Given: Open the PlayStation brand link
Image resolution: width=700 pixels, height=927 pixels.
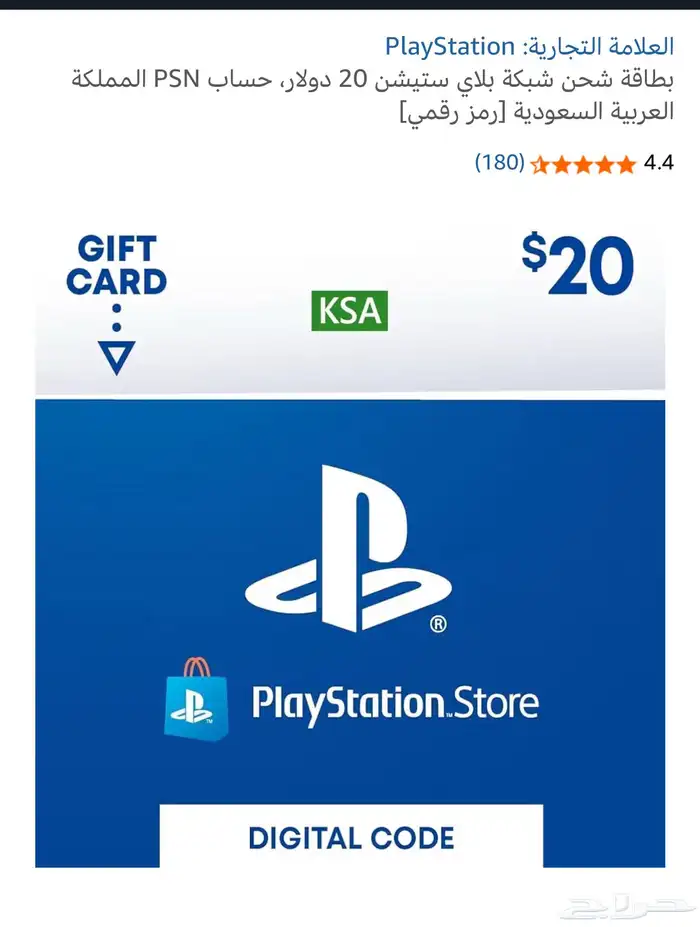Looking at the screenshot, I should tap(449, 47).
